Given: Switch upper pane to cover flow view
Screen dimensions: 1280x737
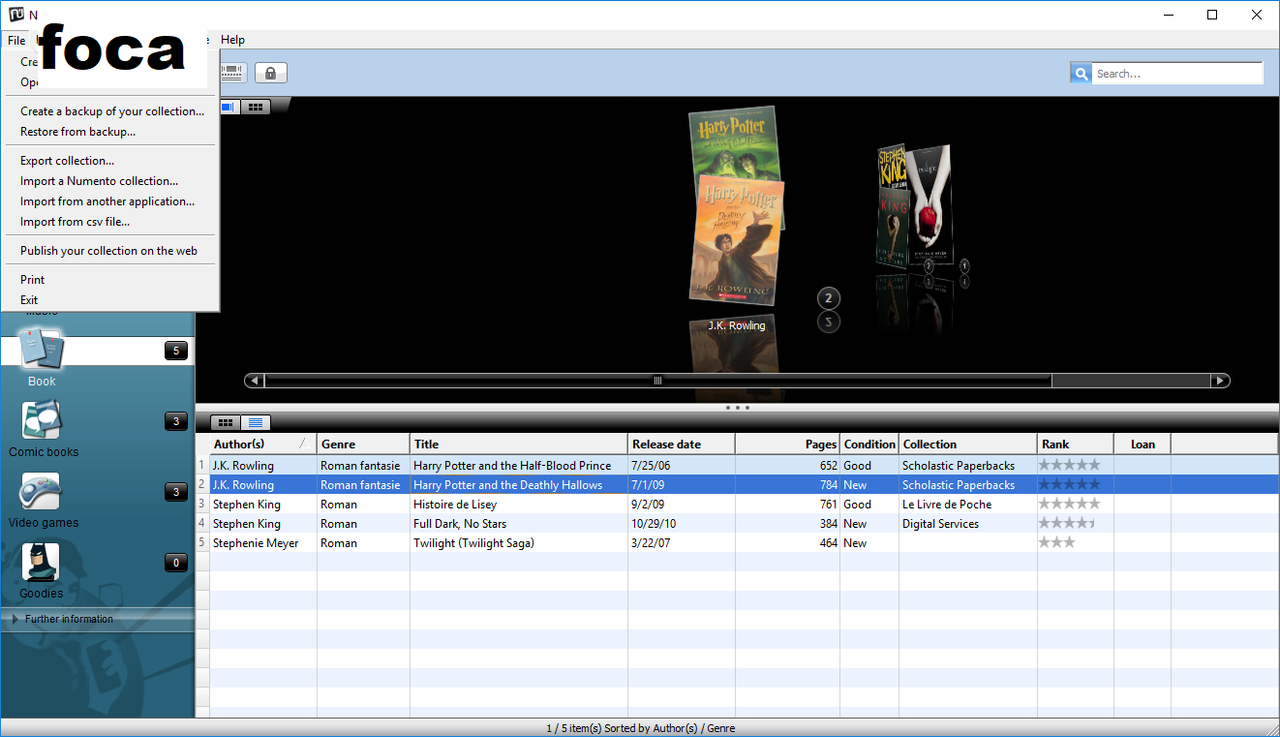Looking at the screenshot, I should pos(229,106).
